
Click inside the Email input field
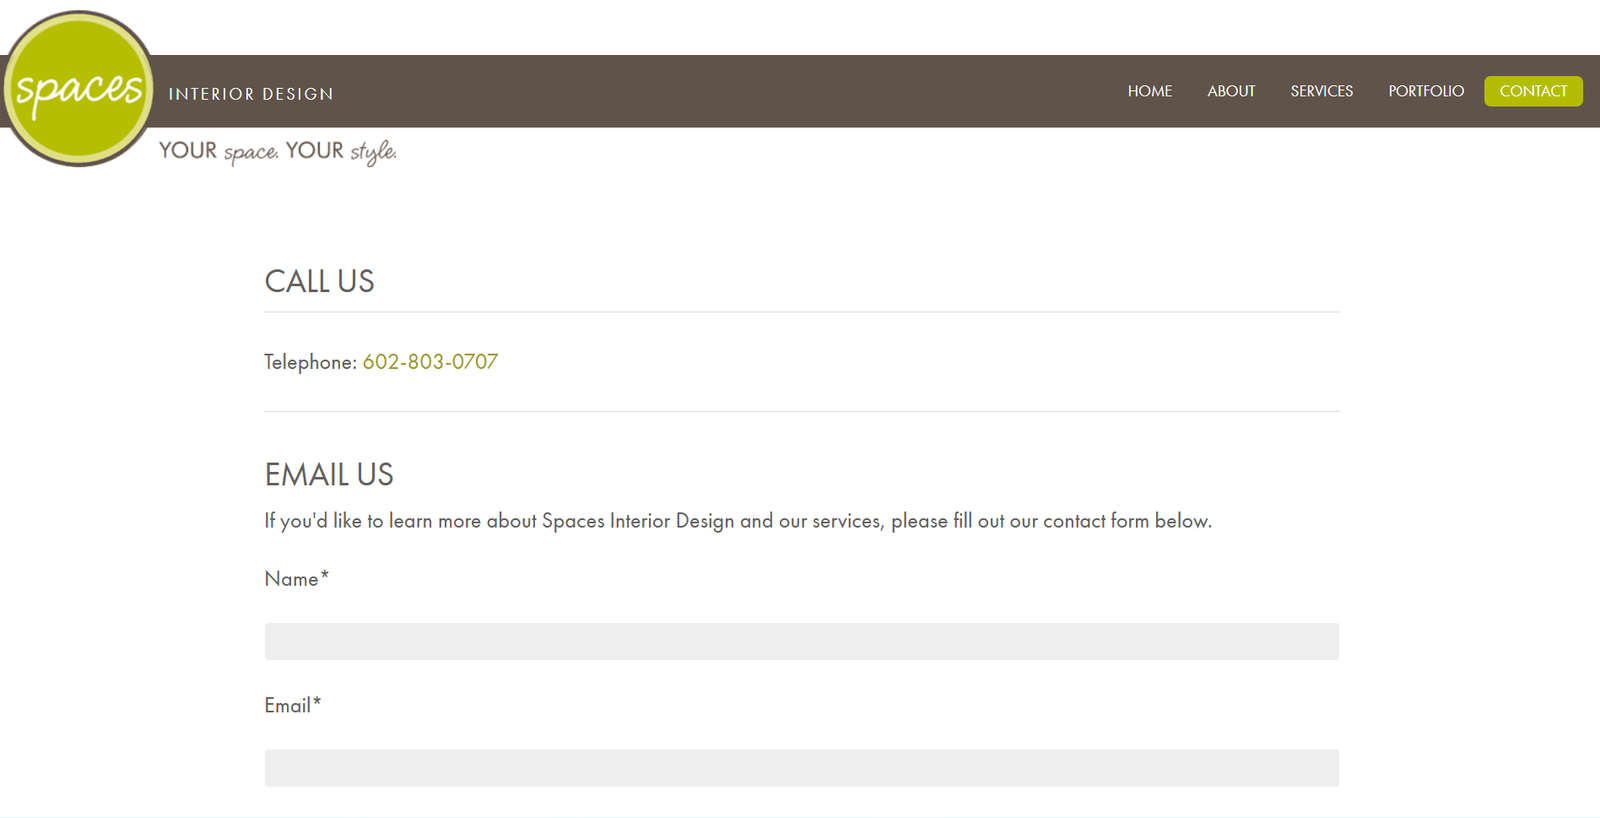click(801, 768)
